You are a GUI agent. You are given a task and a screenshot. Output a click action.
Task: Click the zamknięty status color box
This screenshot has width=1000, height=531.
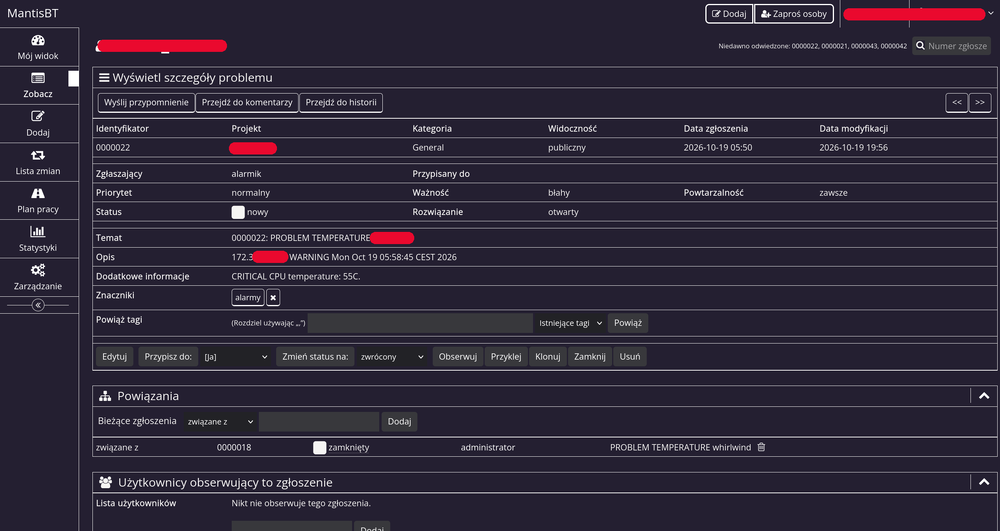pos(320,447)
